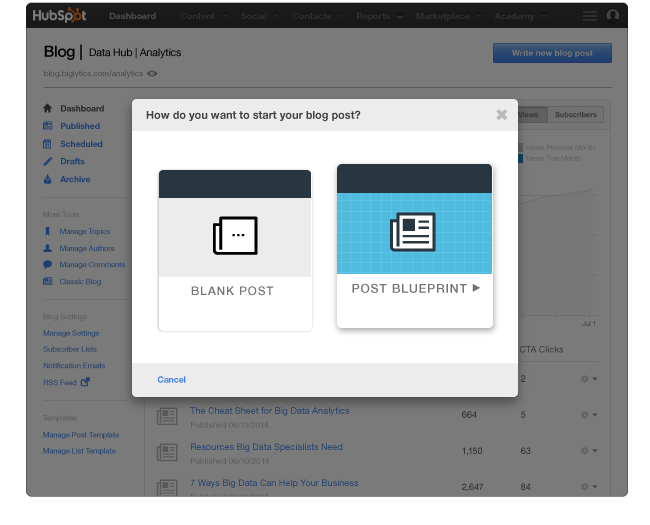This screenshot has height=525, width=650.
Task: Switch to the Subscribers tab
Action: click(x=575, y=114)
